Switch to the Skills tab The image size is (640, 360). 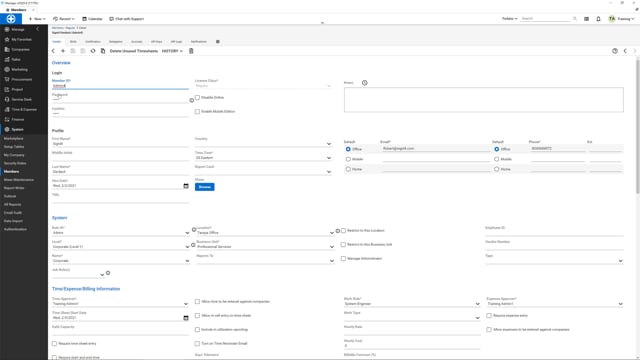tap(73, 42)
